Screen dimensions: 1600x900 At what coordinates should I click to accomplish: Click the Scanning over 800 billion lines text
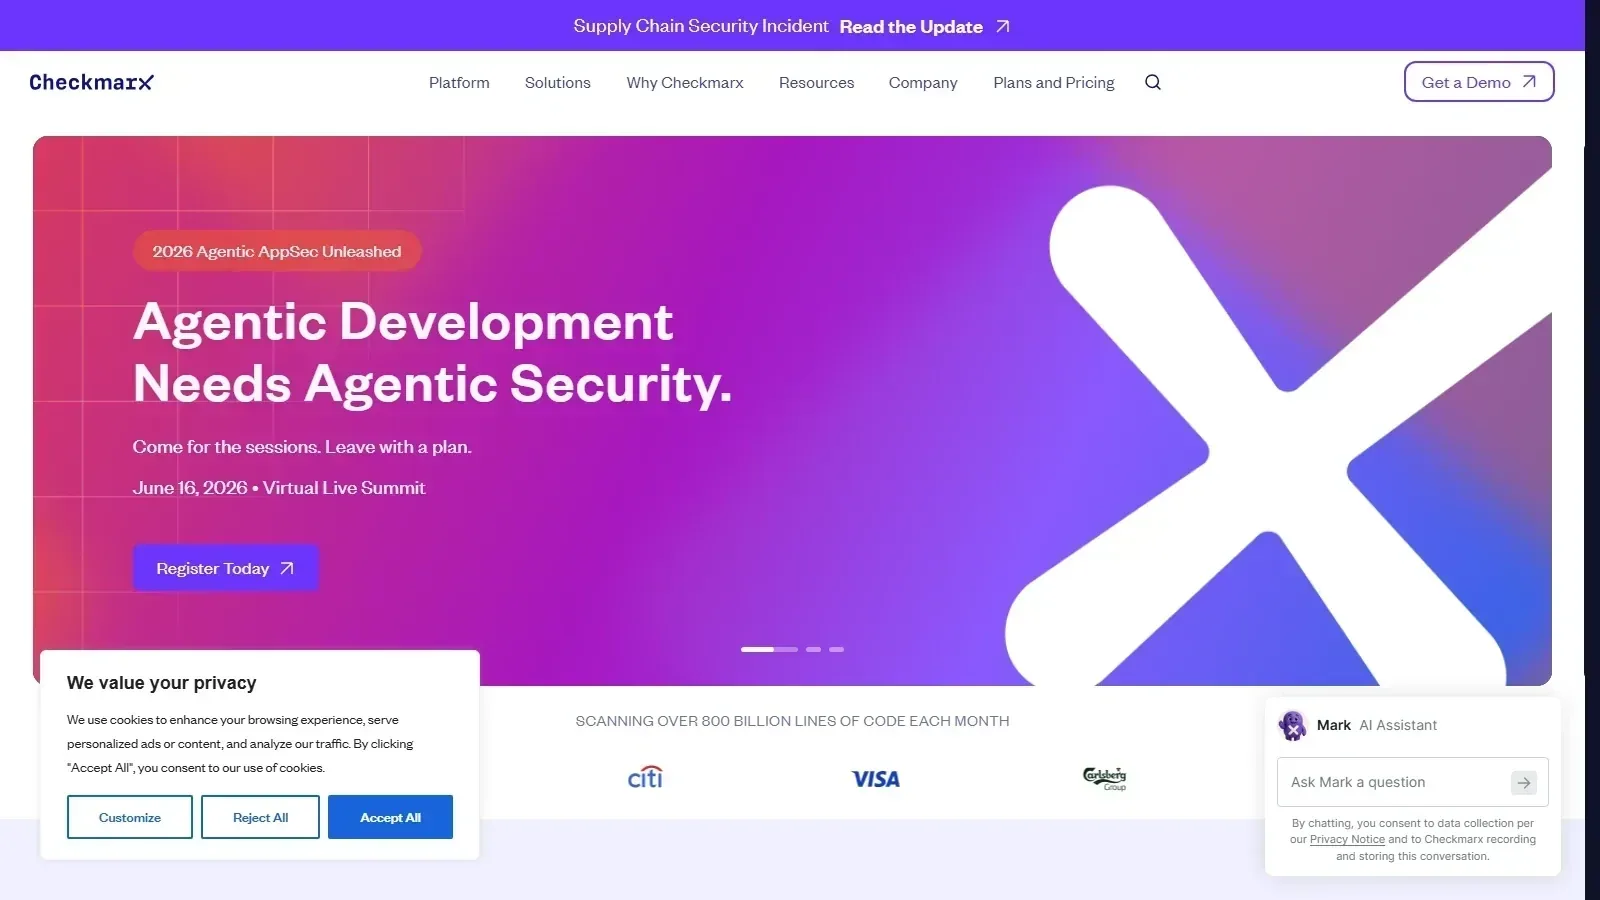point(792,721)
